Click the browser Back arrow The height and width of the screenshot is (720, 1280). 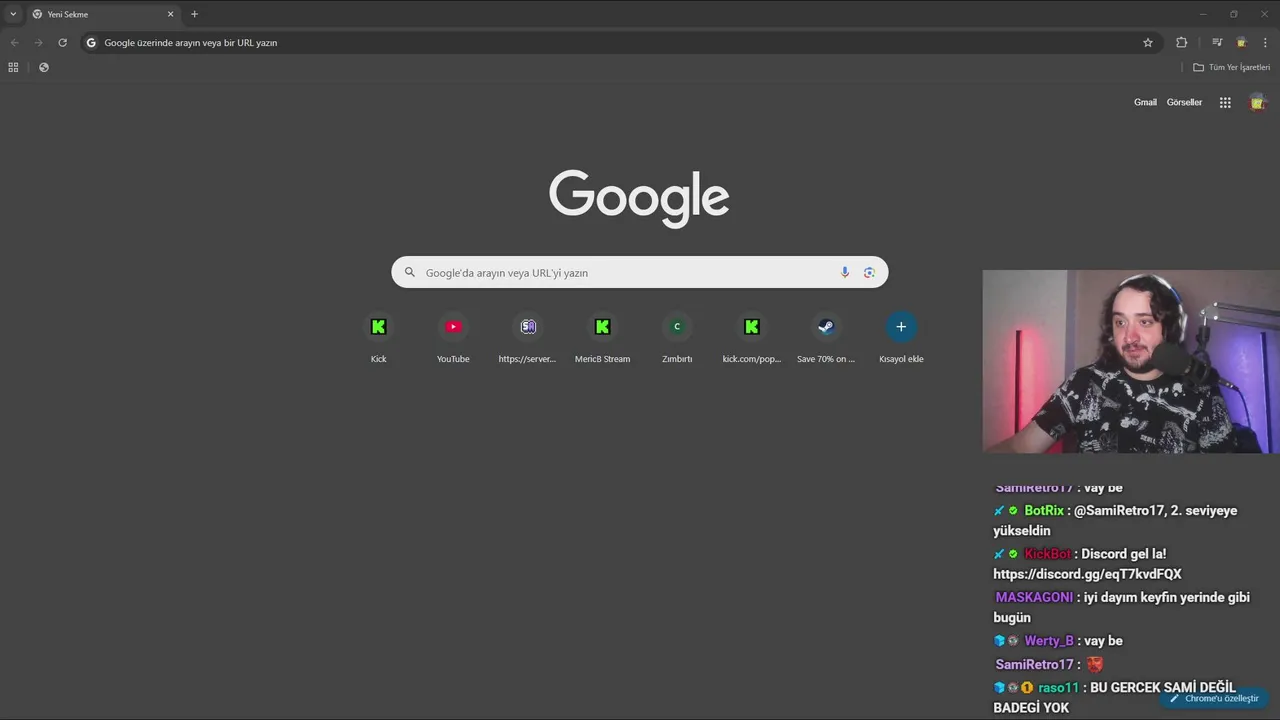pyautogui.click(x=14, y=43)
